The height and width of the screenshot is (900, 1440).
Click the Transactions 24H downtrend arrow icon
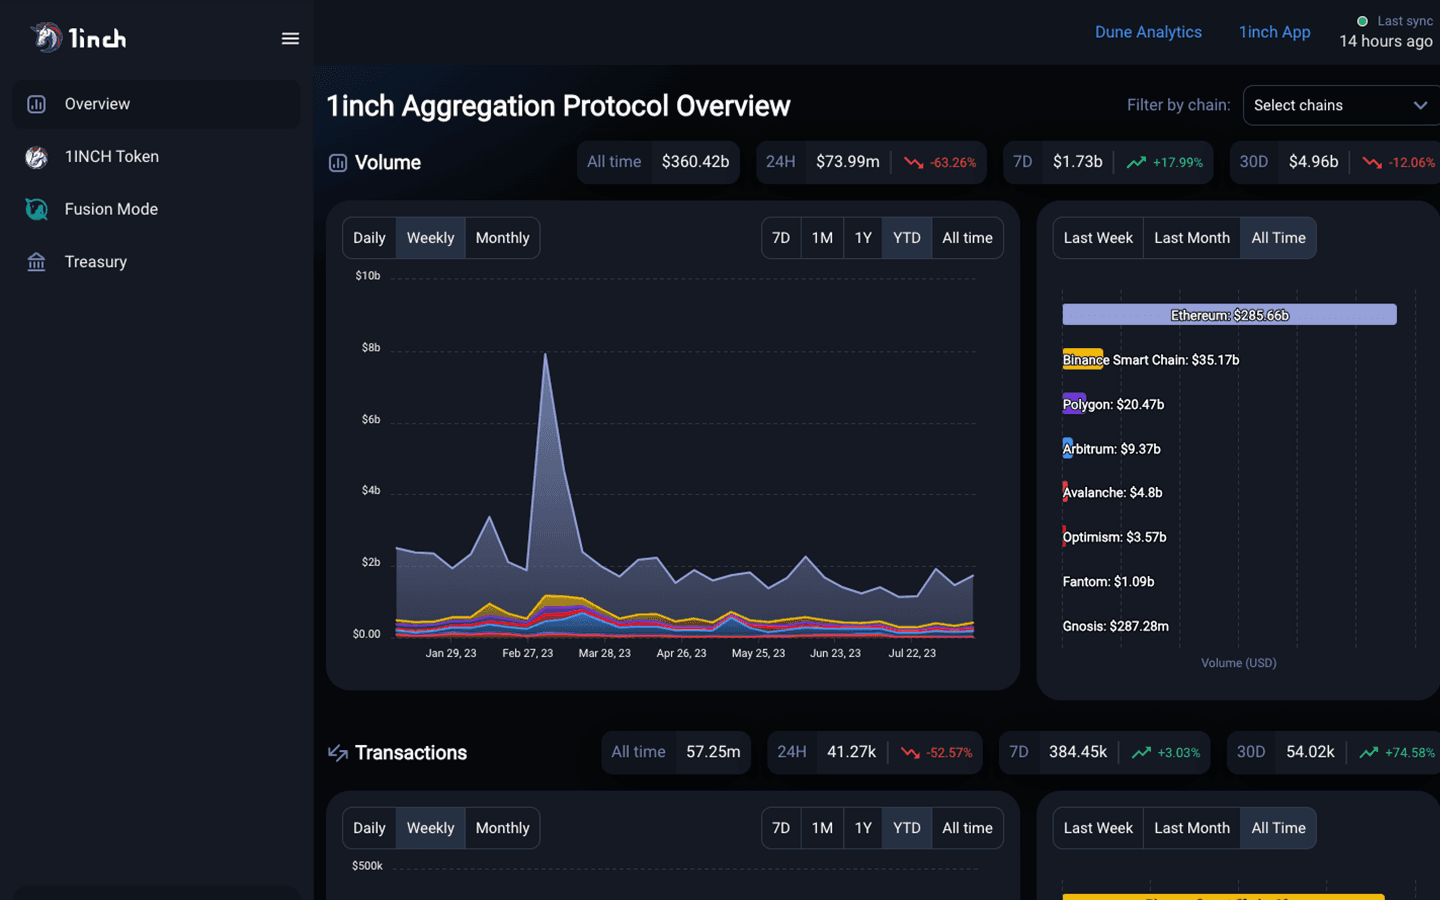click(910, 752)
